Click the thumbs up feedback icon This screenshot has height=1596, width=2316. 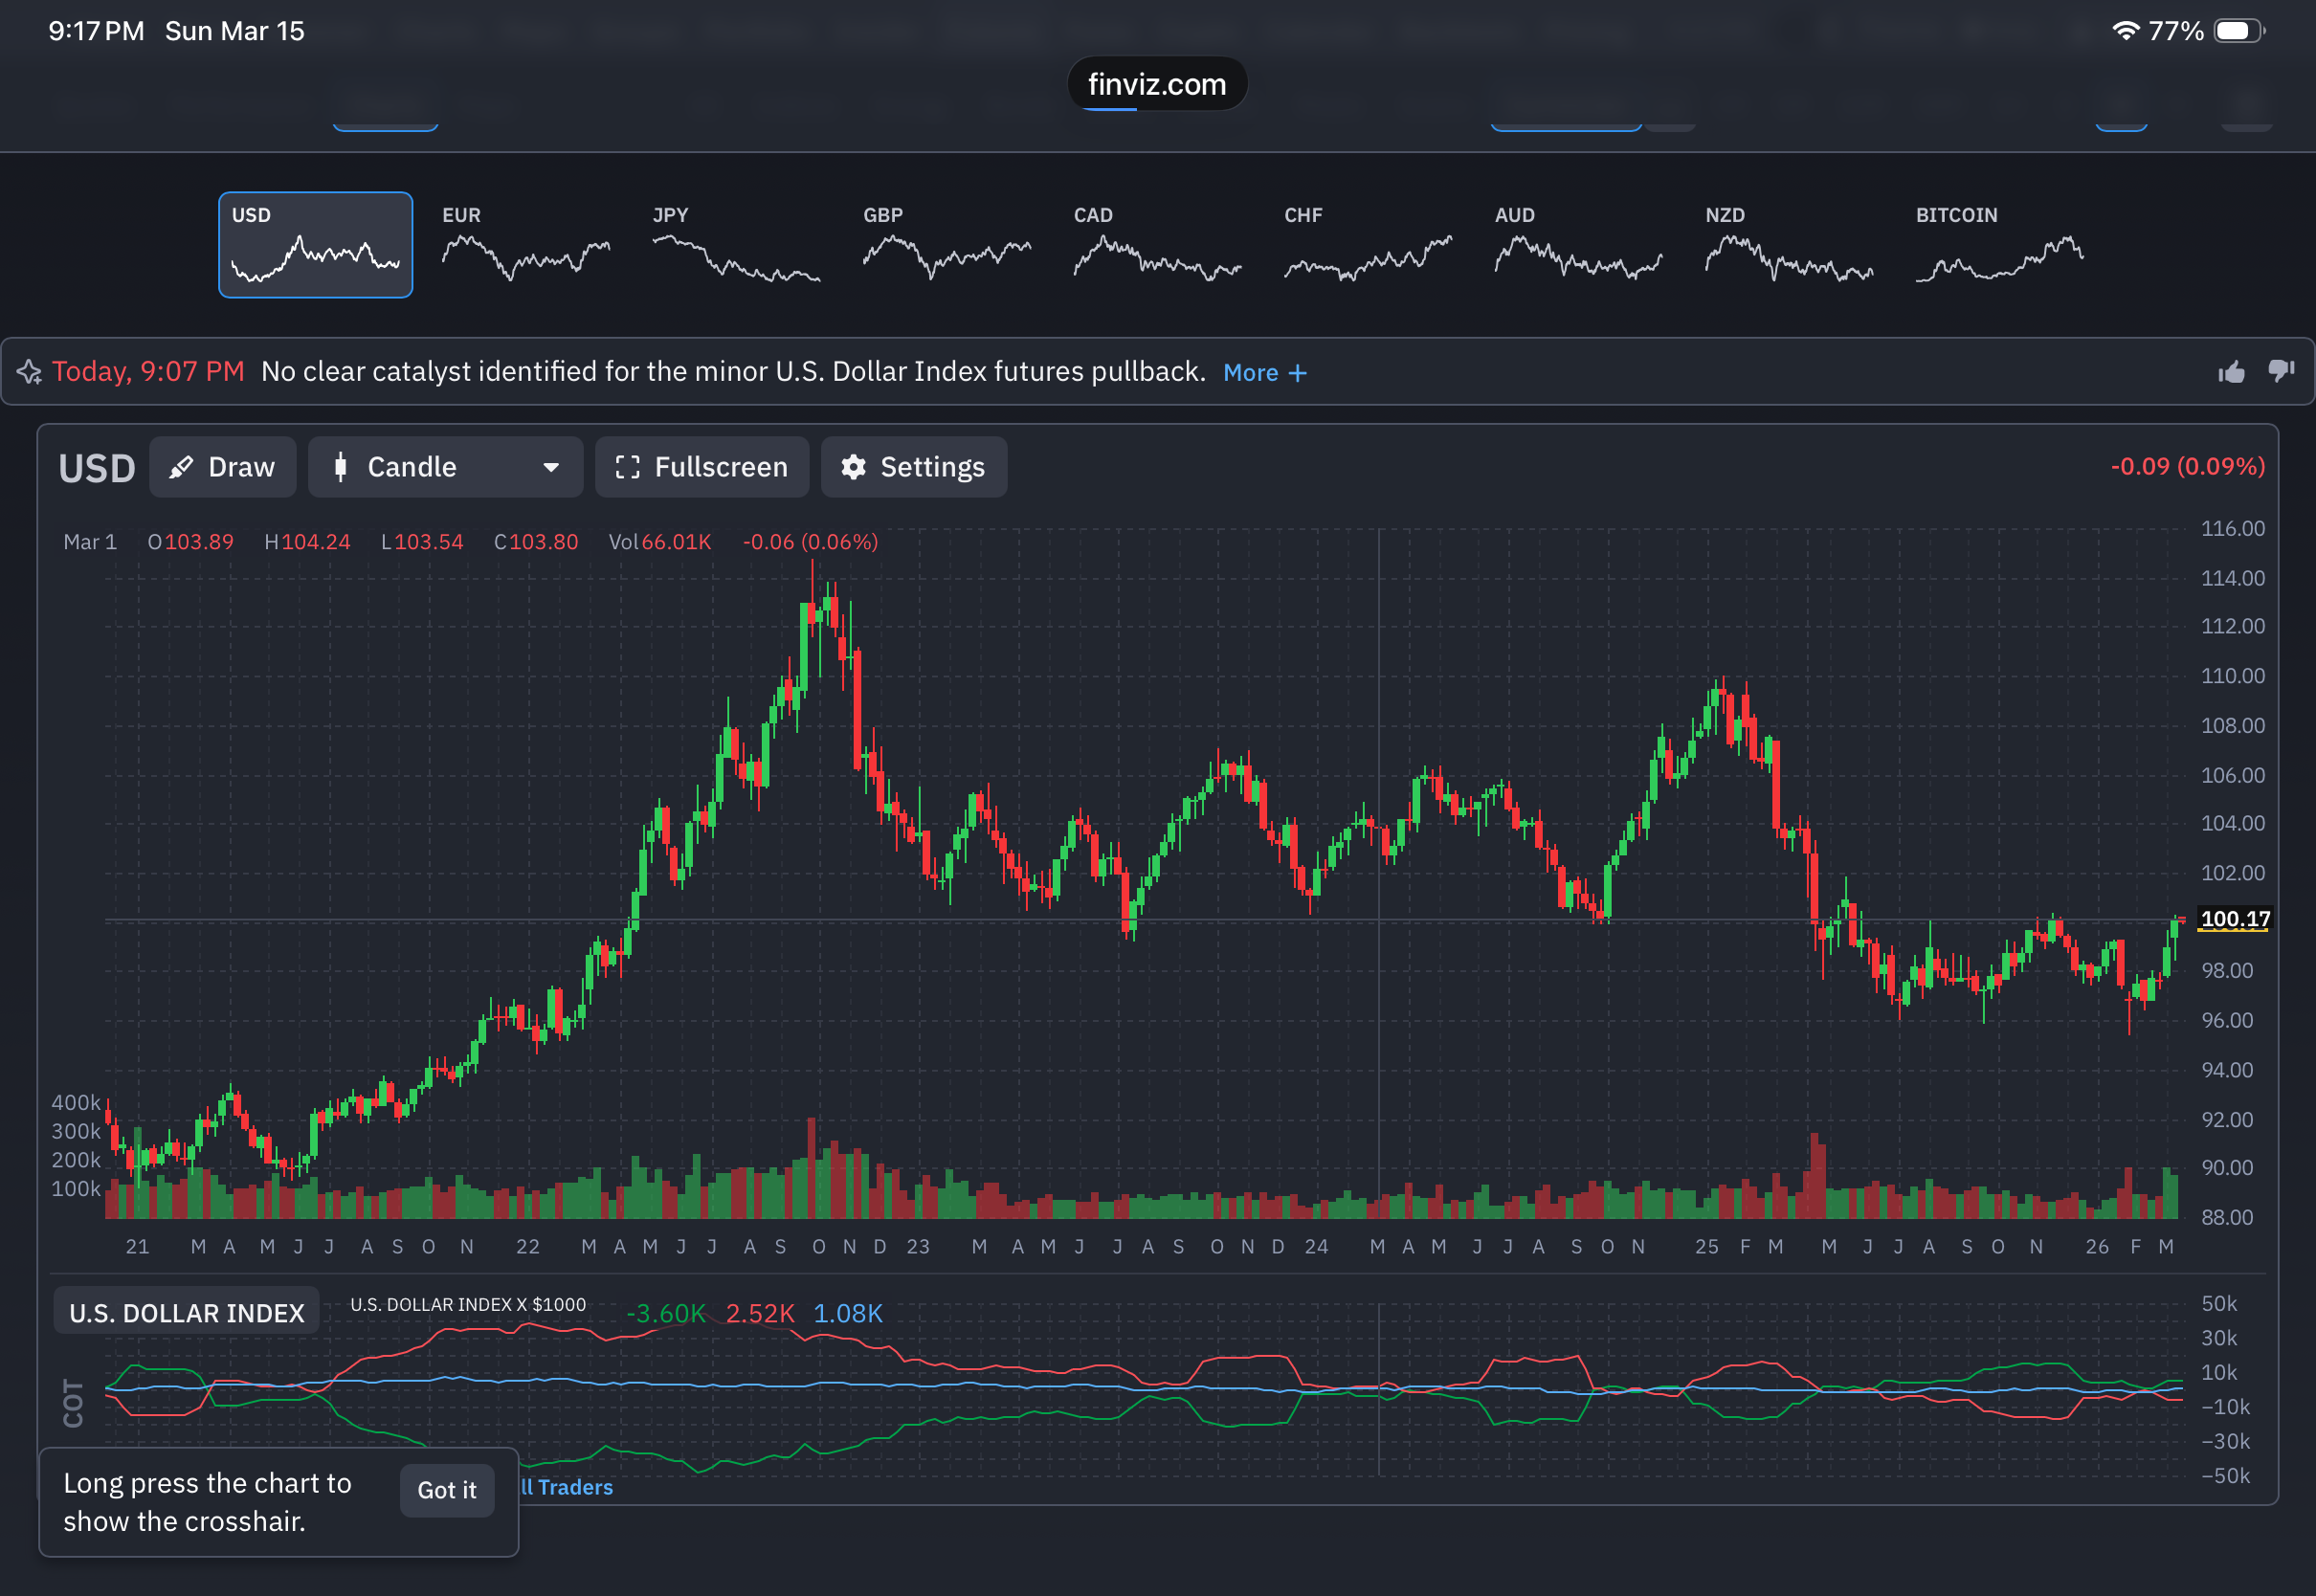[x=2231, y=372]
